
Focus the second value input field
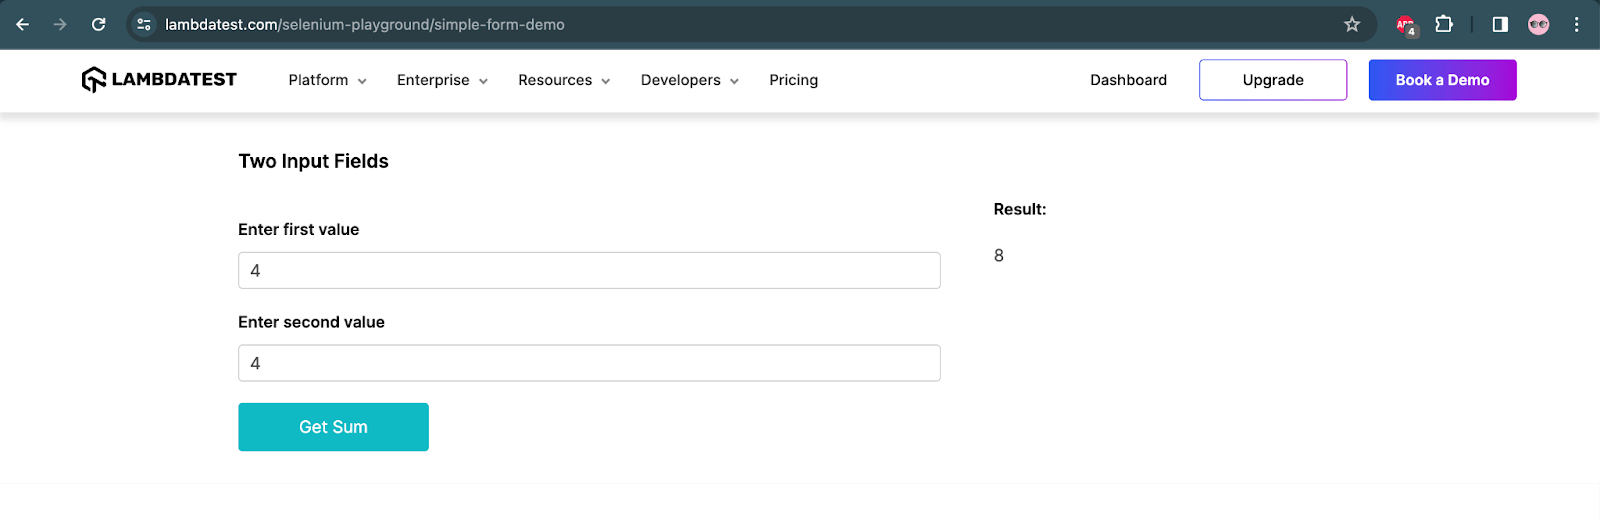[x=589, y=363]
